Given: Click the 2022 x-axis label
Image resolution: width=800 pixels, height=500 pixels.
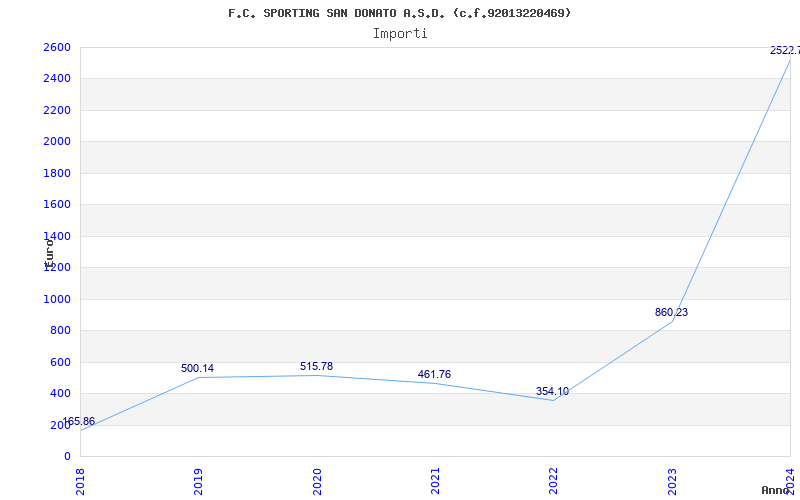Looking at the screenshot, I should click(554, 482).
